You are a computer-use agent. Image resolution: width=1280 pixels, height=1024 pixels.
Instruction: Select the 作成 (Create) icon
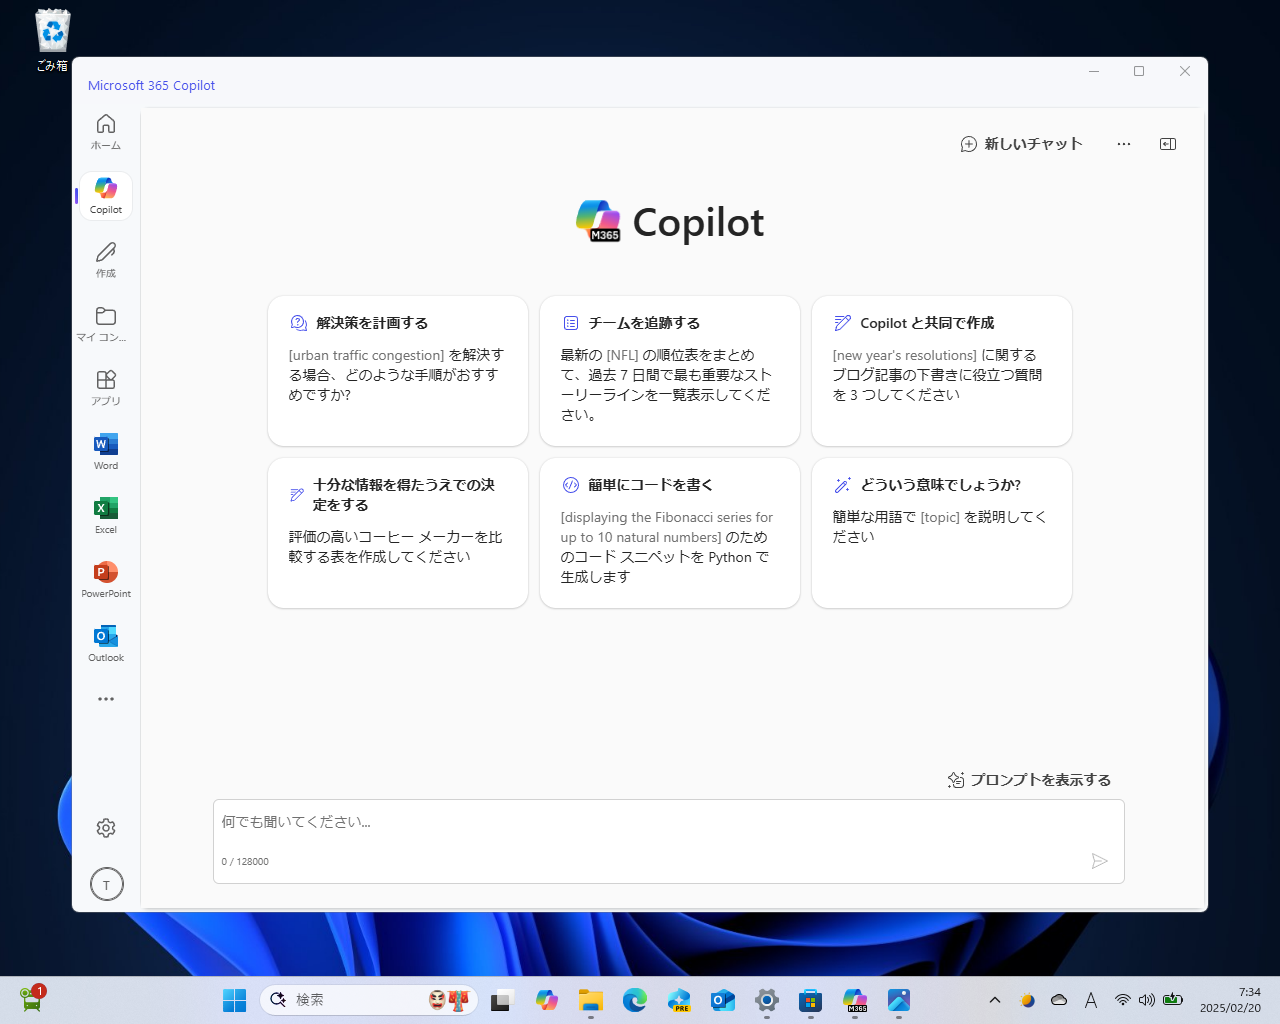tap(105, 259)
